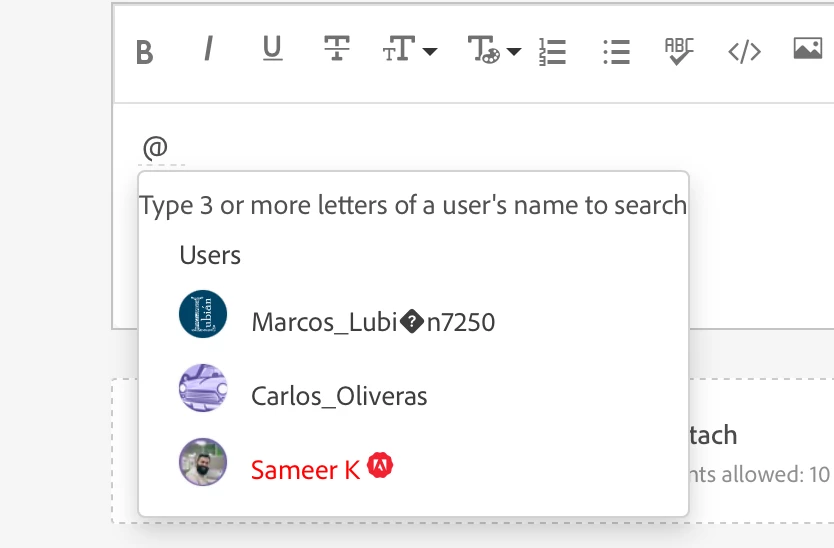
Task: Insert a bulleted list
Action: 617,52
